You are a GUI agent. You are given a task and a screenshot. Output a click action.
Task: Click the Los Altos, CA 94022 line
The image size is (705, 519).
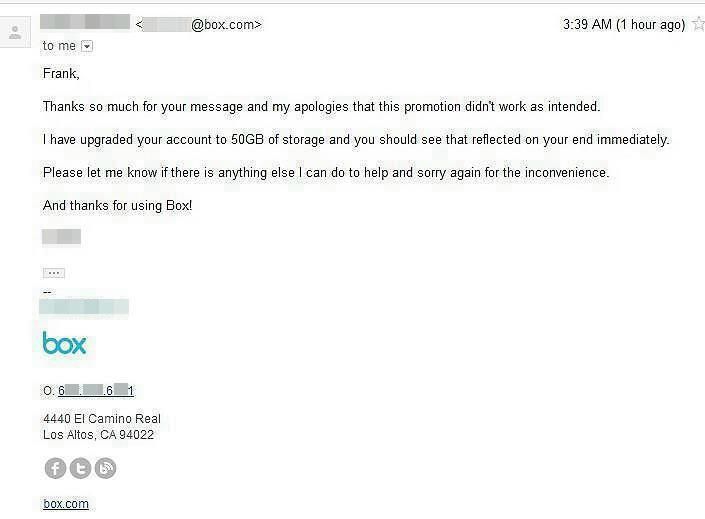(98, 435)
